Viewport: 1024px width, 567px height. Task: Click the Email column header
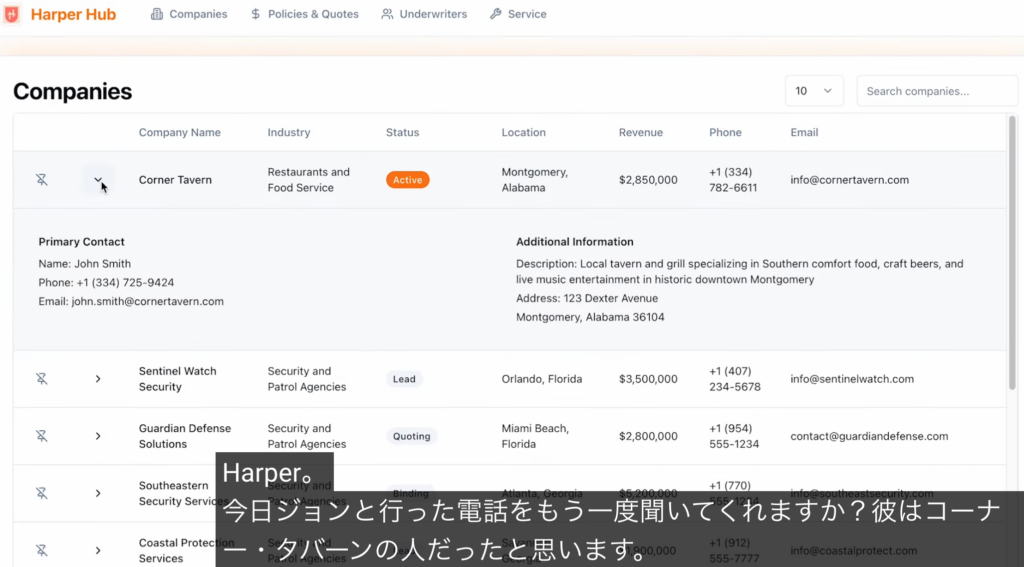coord(804,133)
